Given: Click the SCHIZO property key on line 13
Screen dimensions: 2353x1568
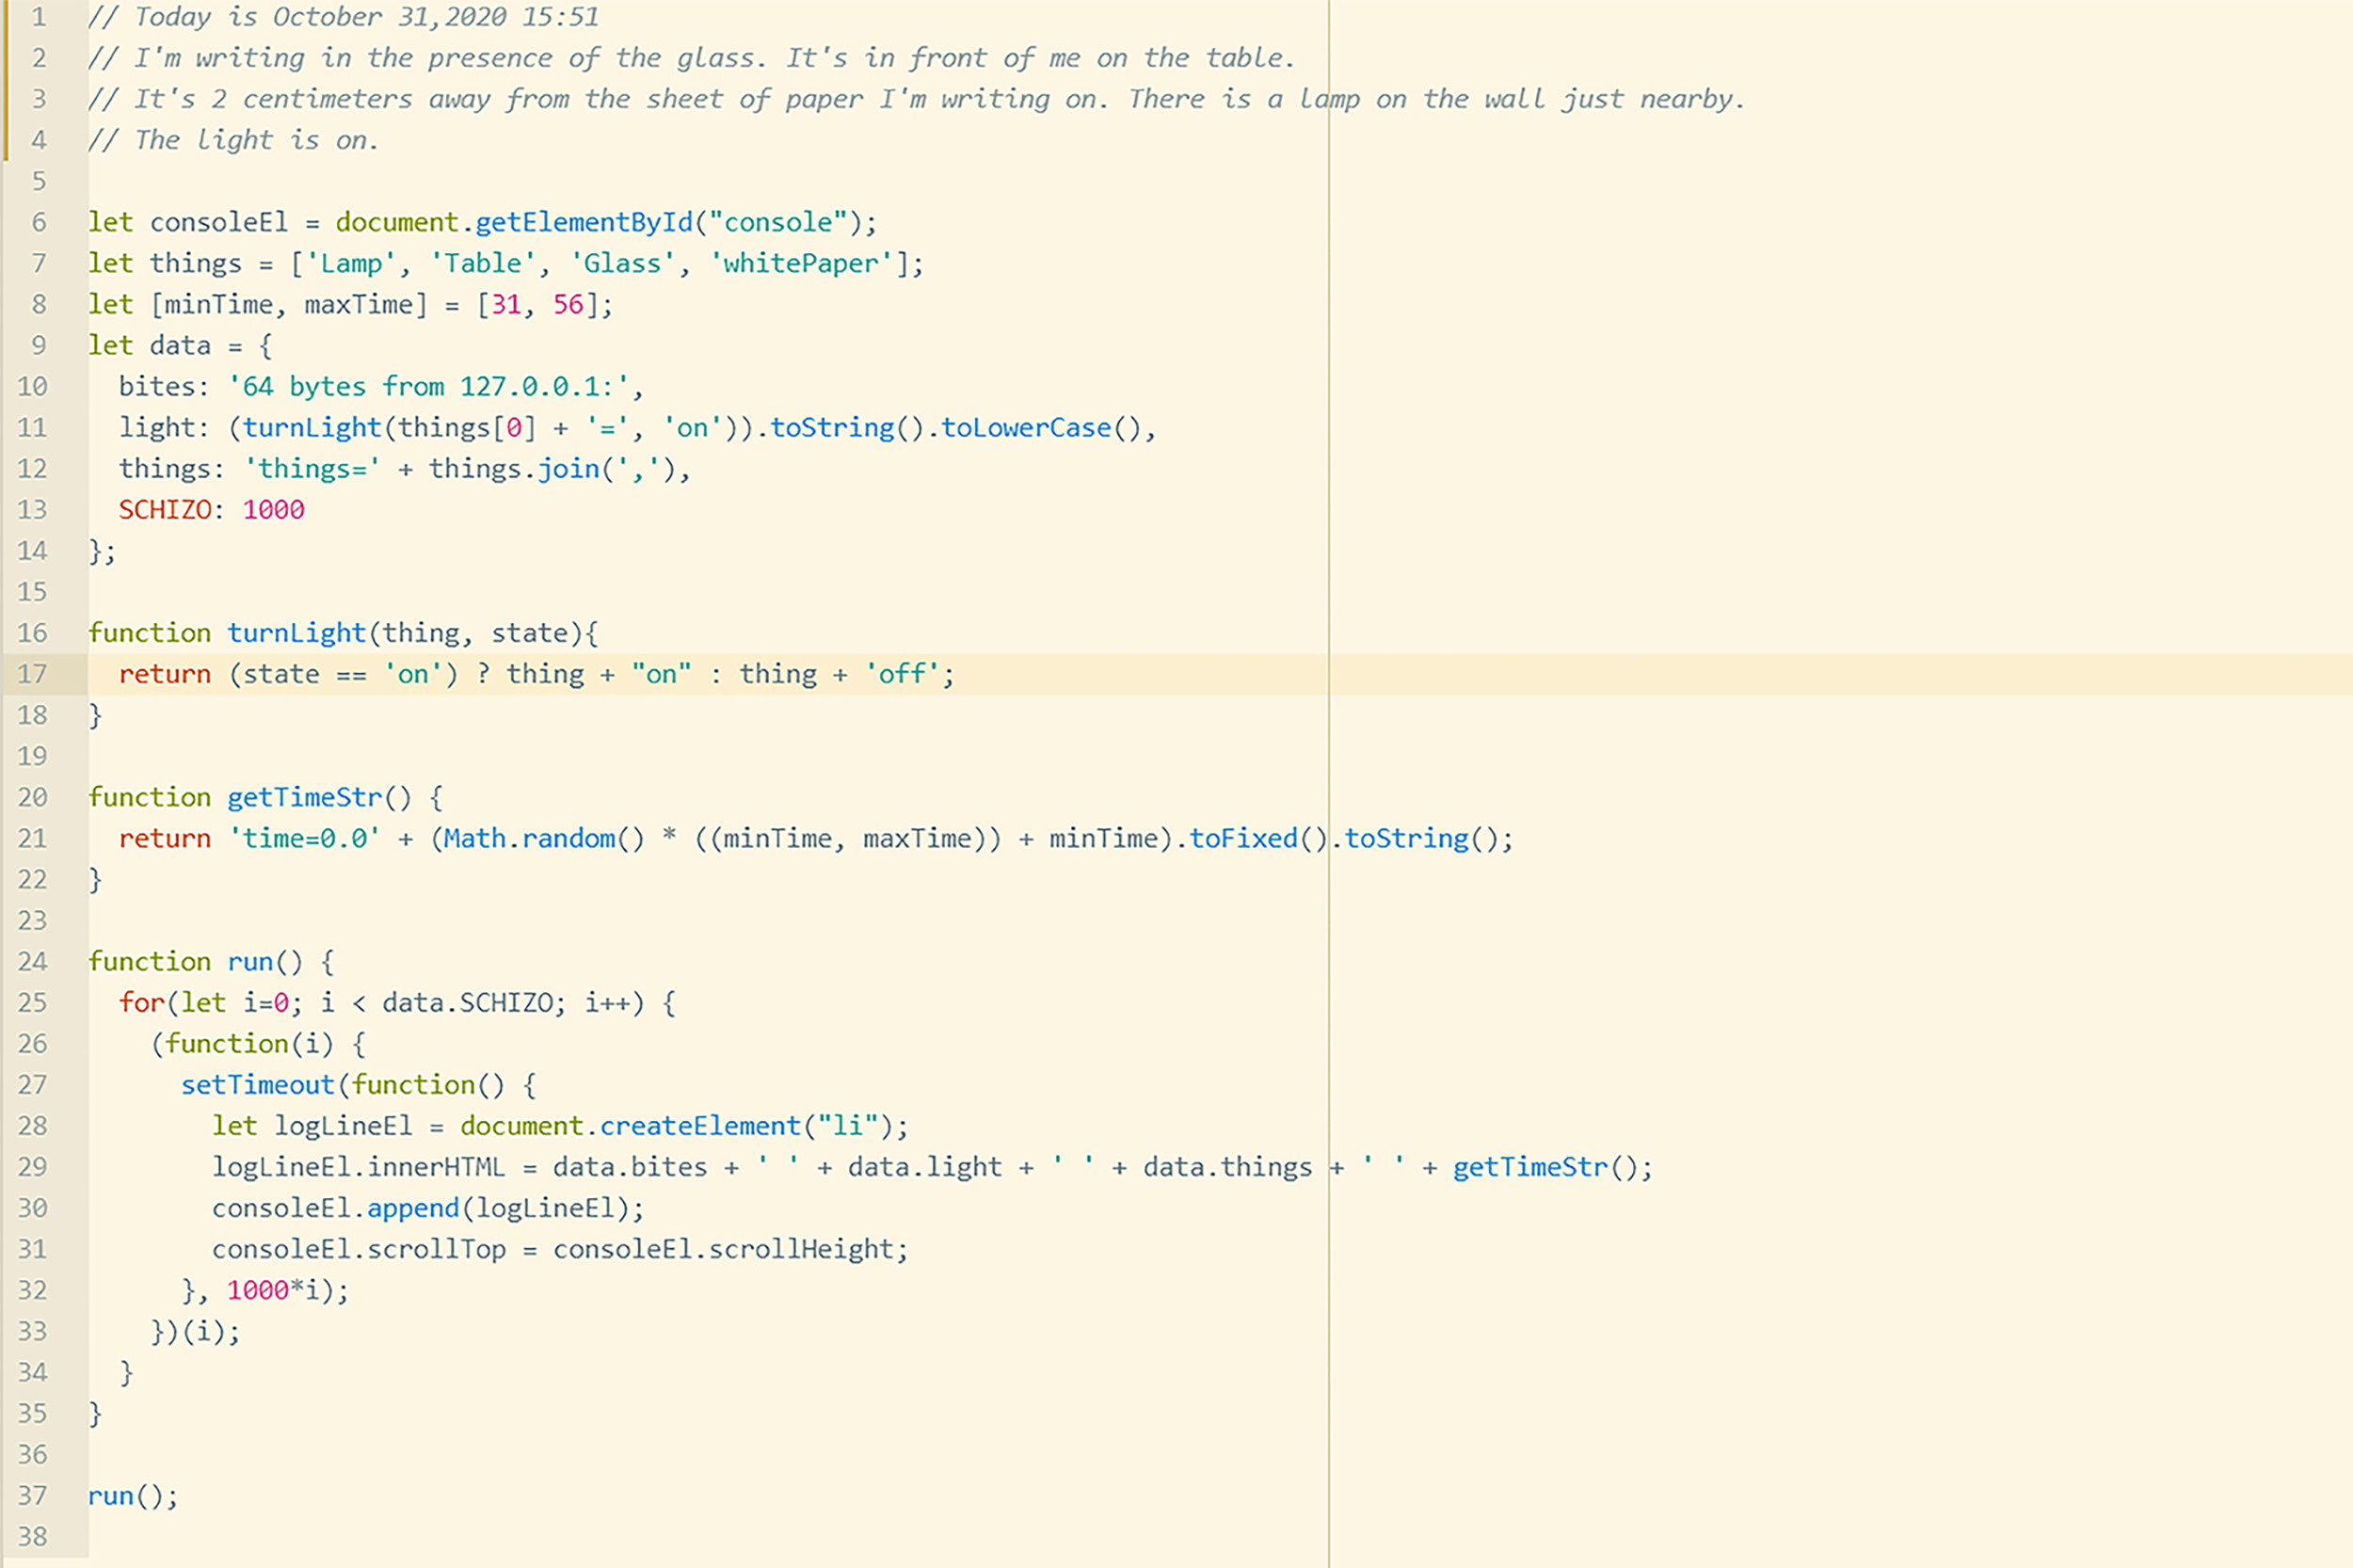Looking at the screenshot, I should (165, 510).
